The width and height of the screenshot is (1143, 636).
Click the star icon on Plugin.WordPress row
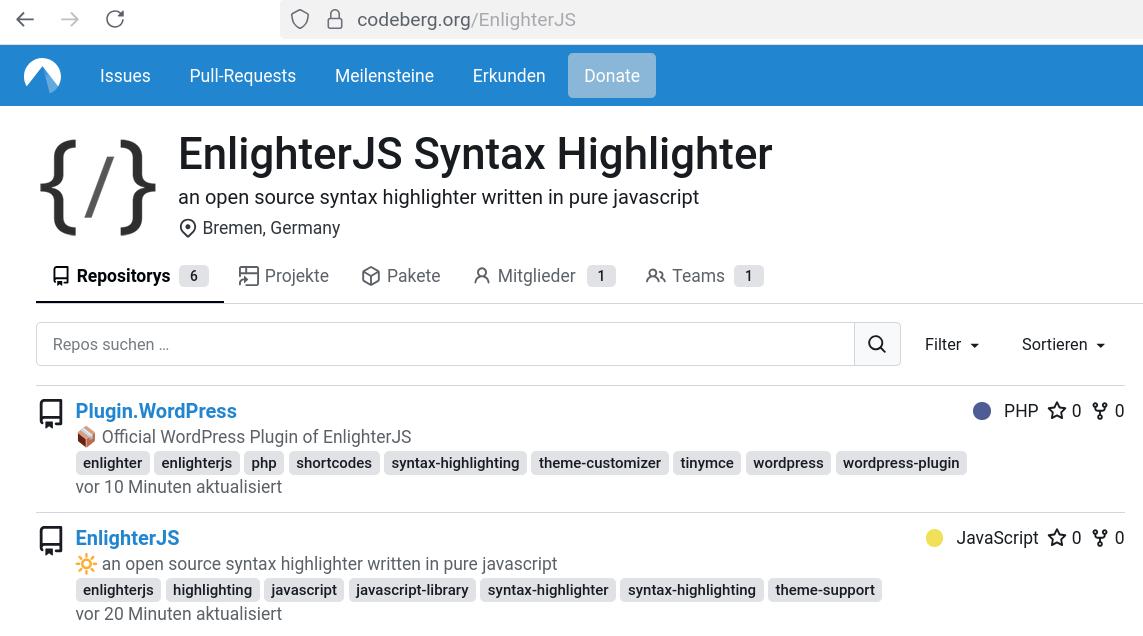1056,411
